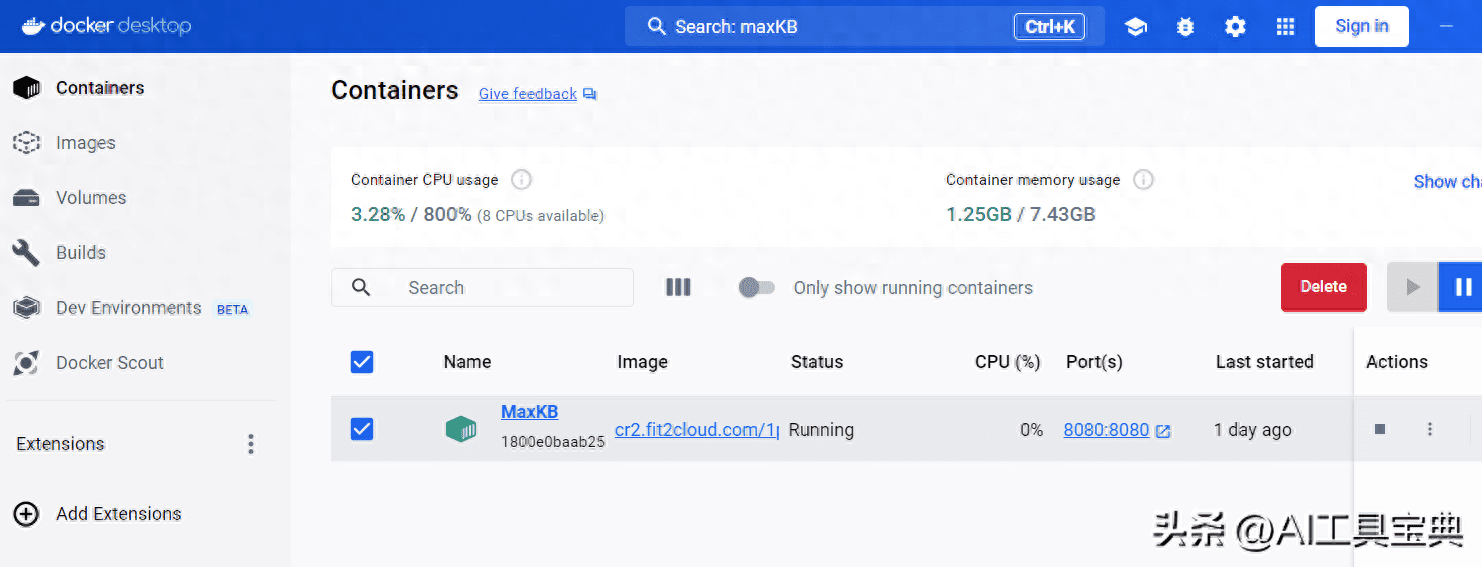Stop the MaxKB container
The image size is (1482, 567).
point(1380,429)
